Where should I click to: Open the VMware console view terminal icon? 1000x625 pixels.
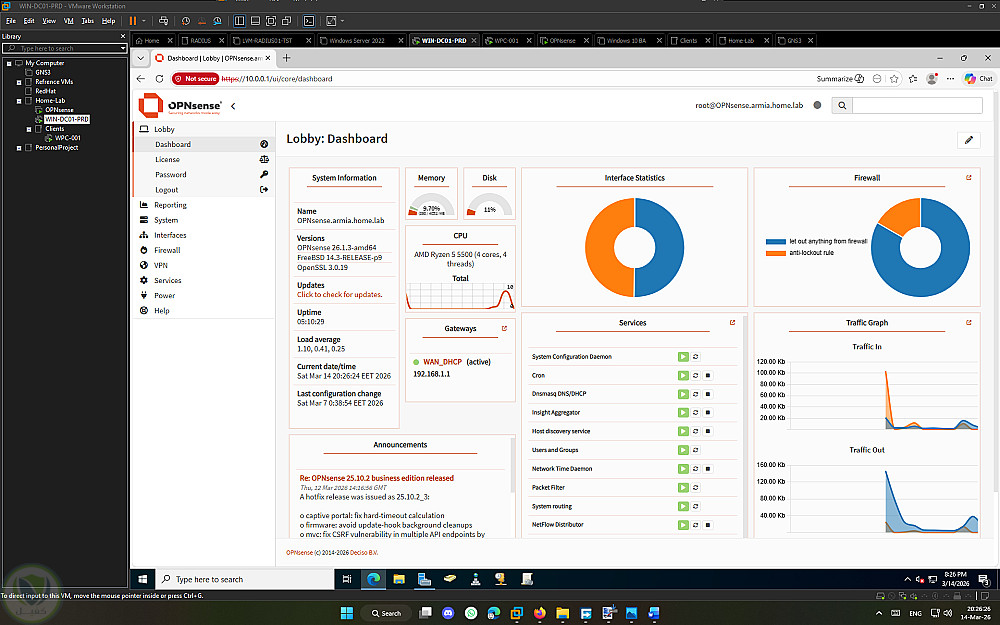coord(309,21)
